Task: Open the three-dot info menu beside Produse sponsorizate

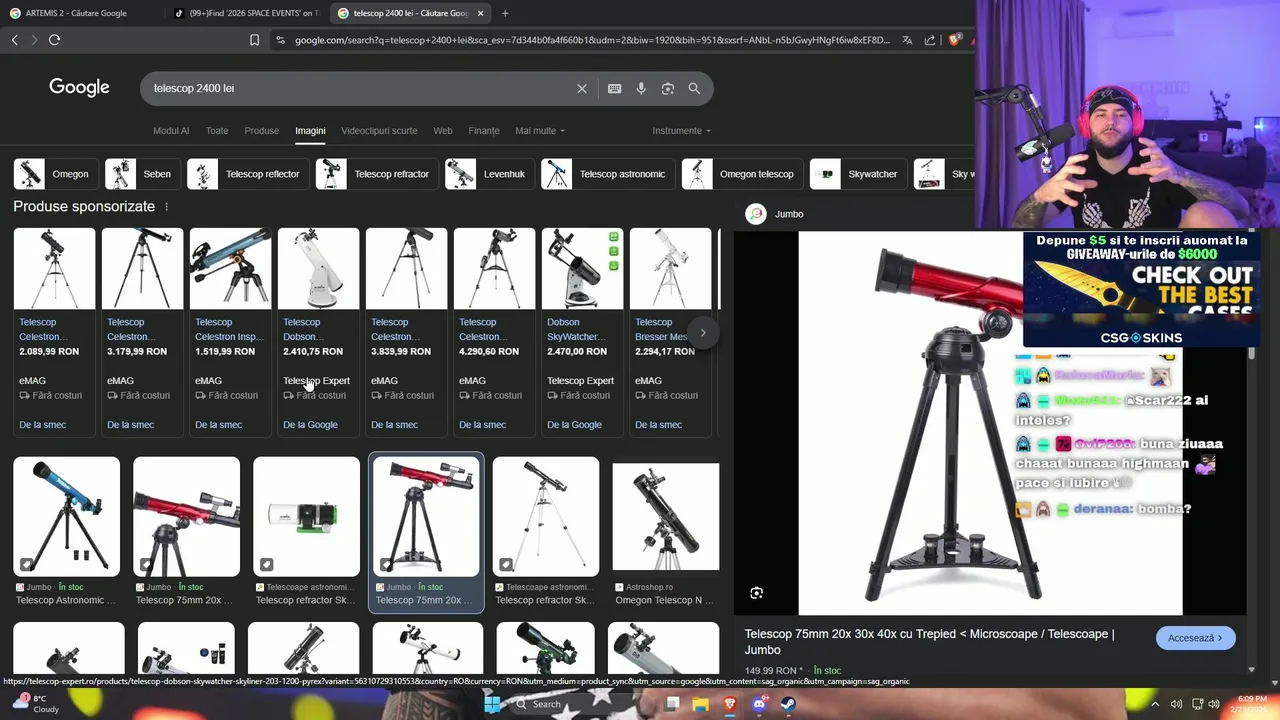Action: point(167,206)
